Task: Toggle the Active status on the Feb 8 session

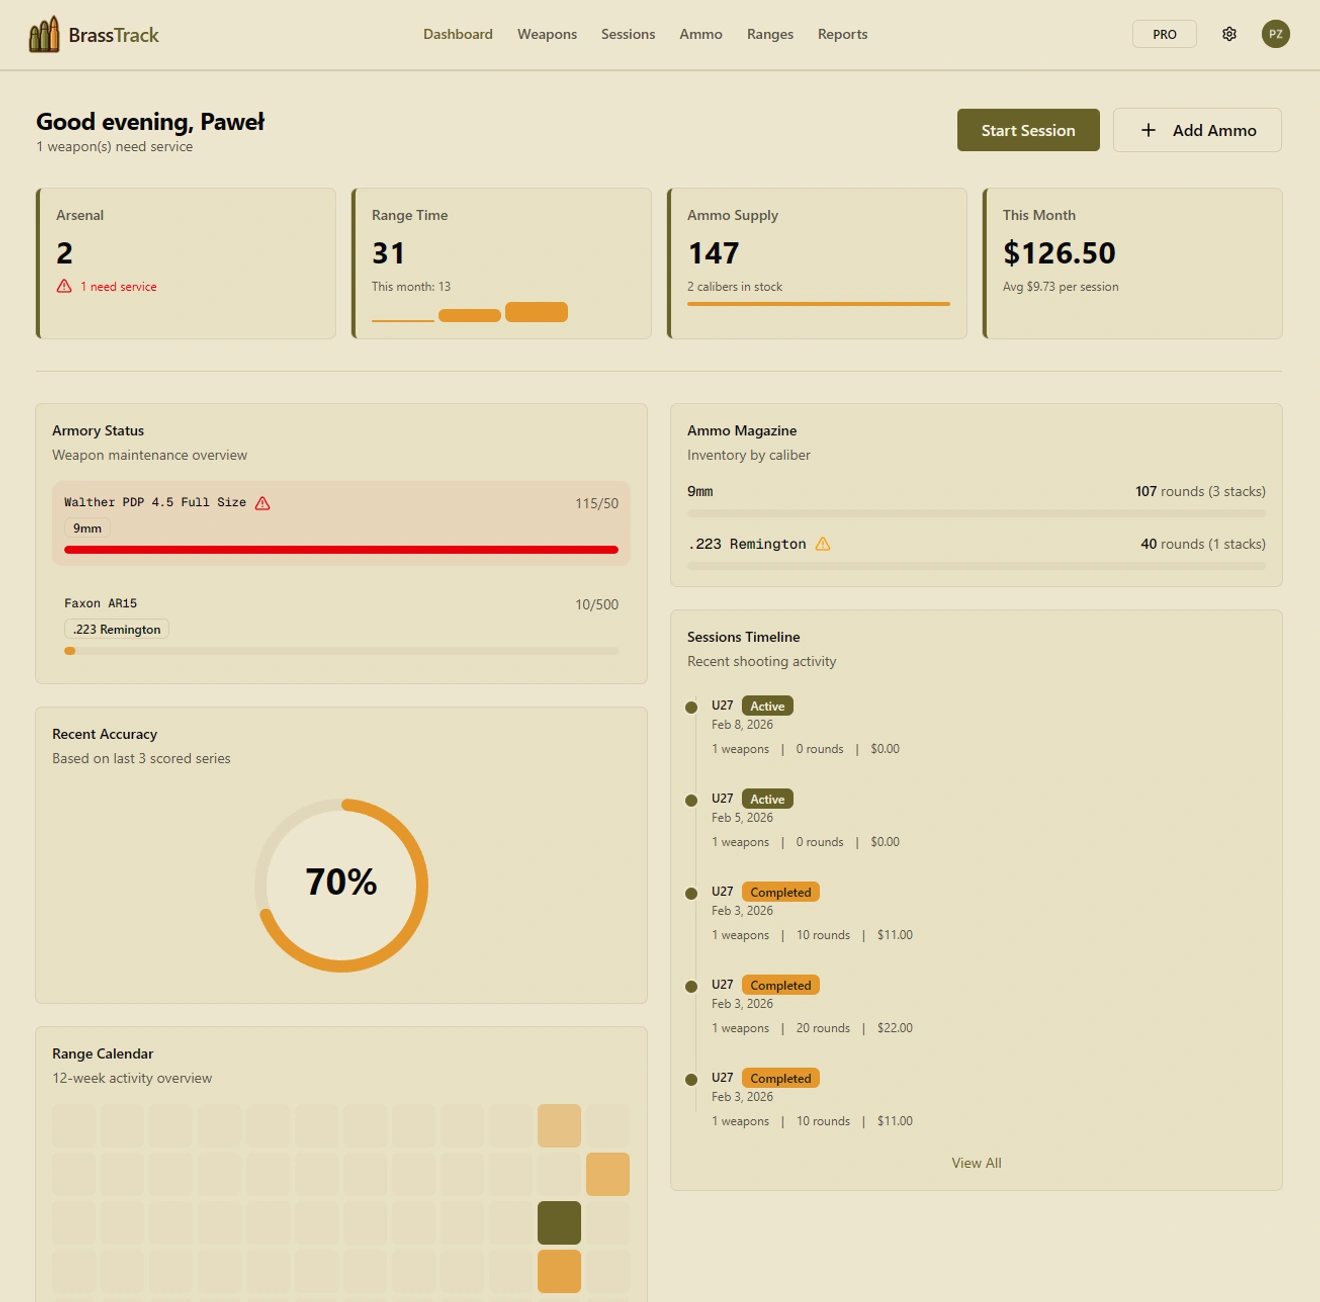Action: pos(767,705)
